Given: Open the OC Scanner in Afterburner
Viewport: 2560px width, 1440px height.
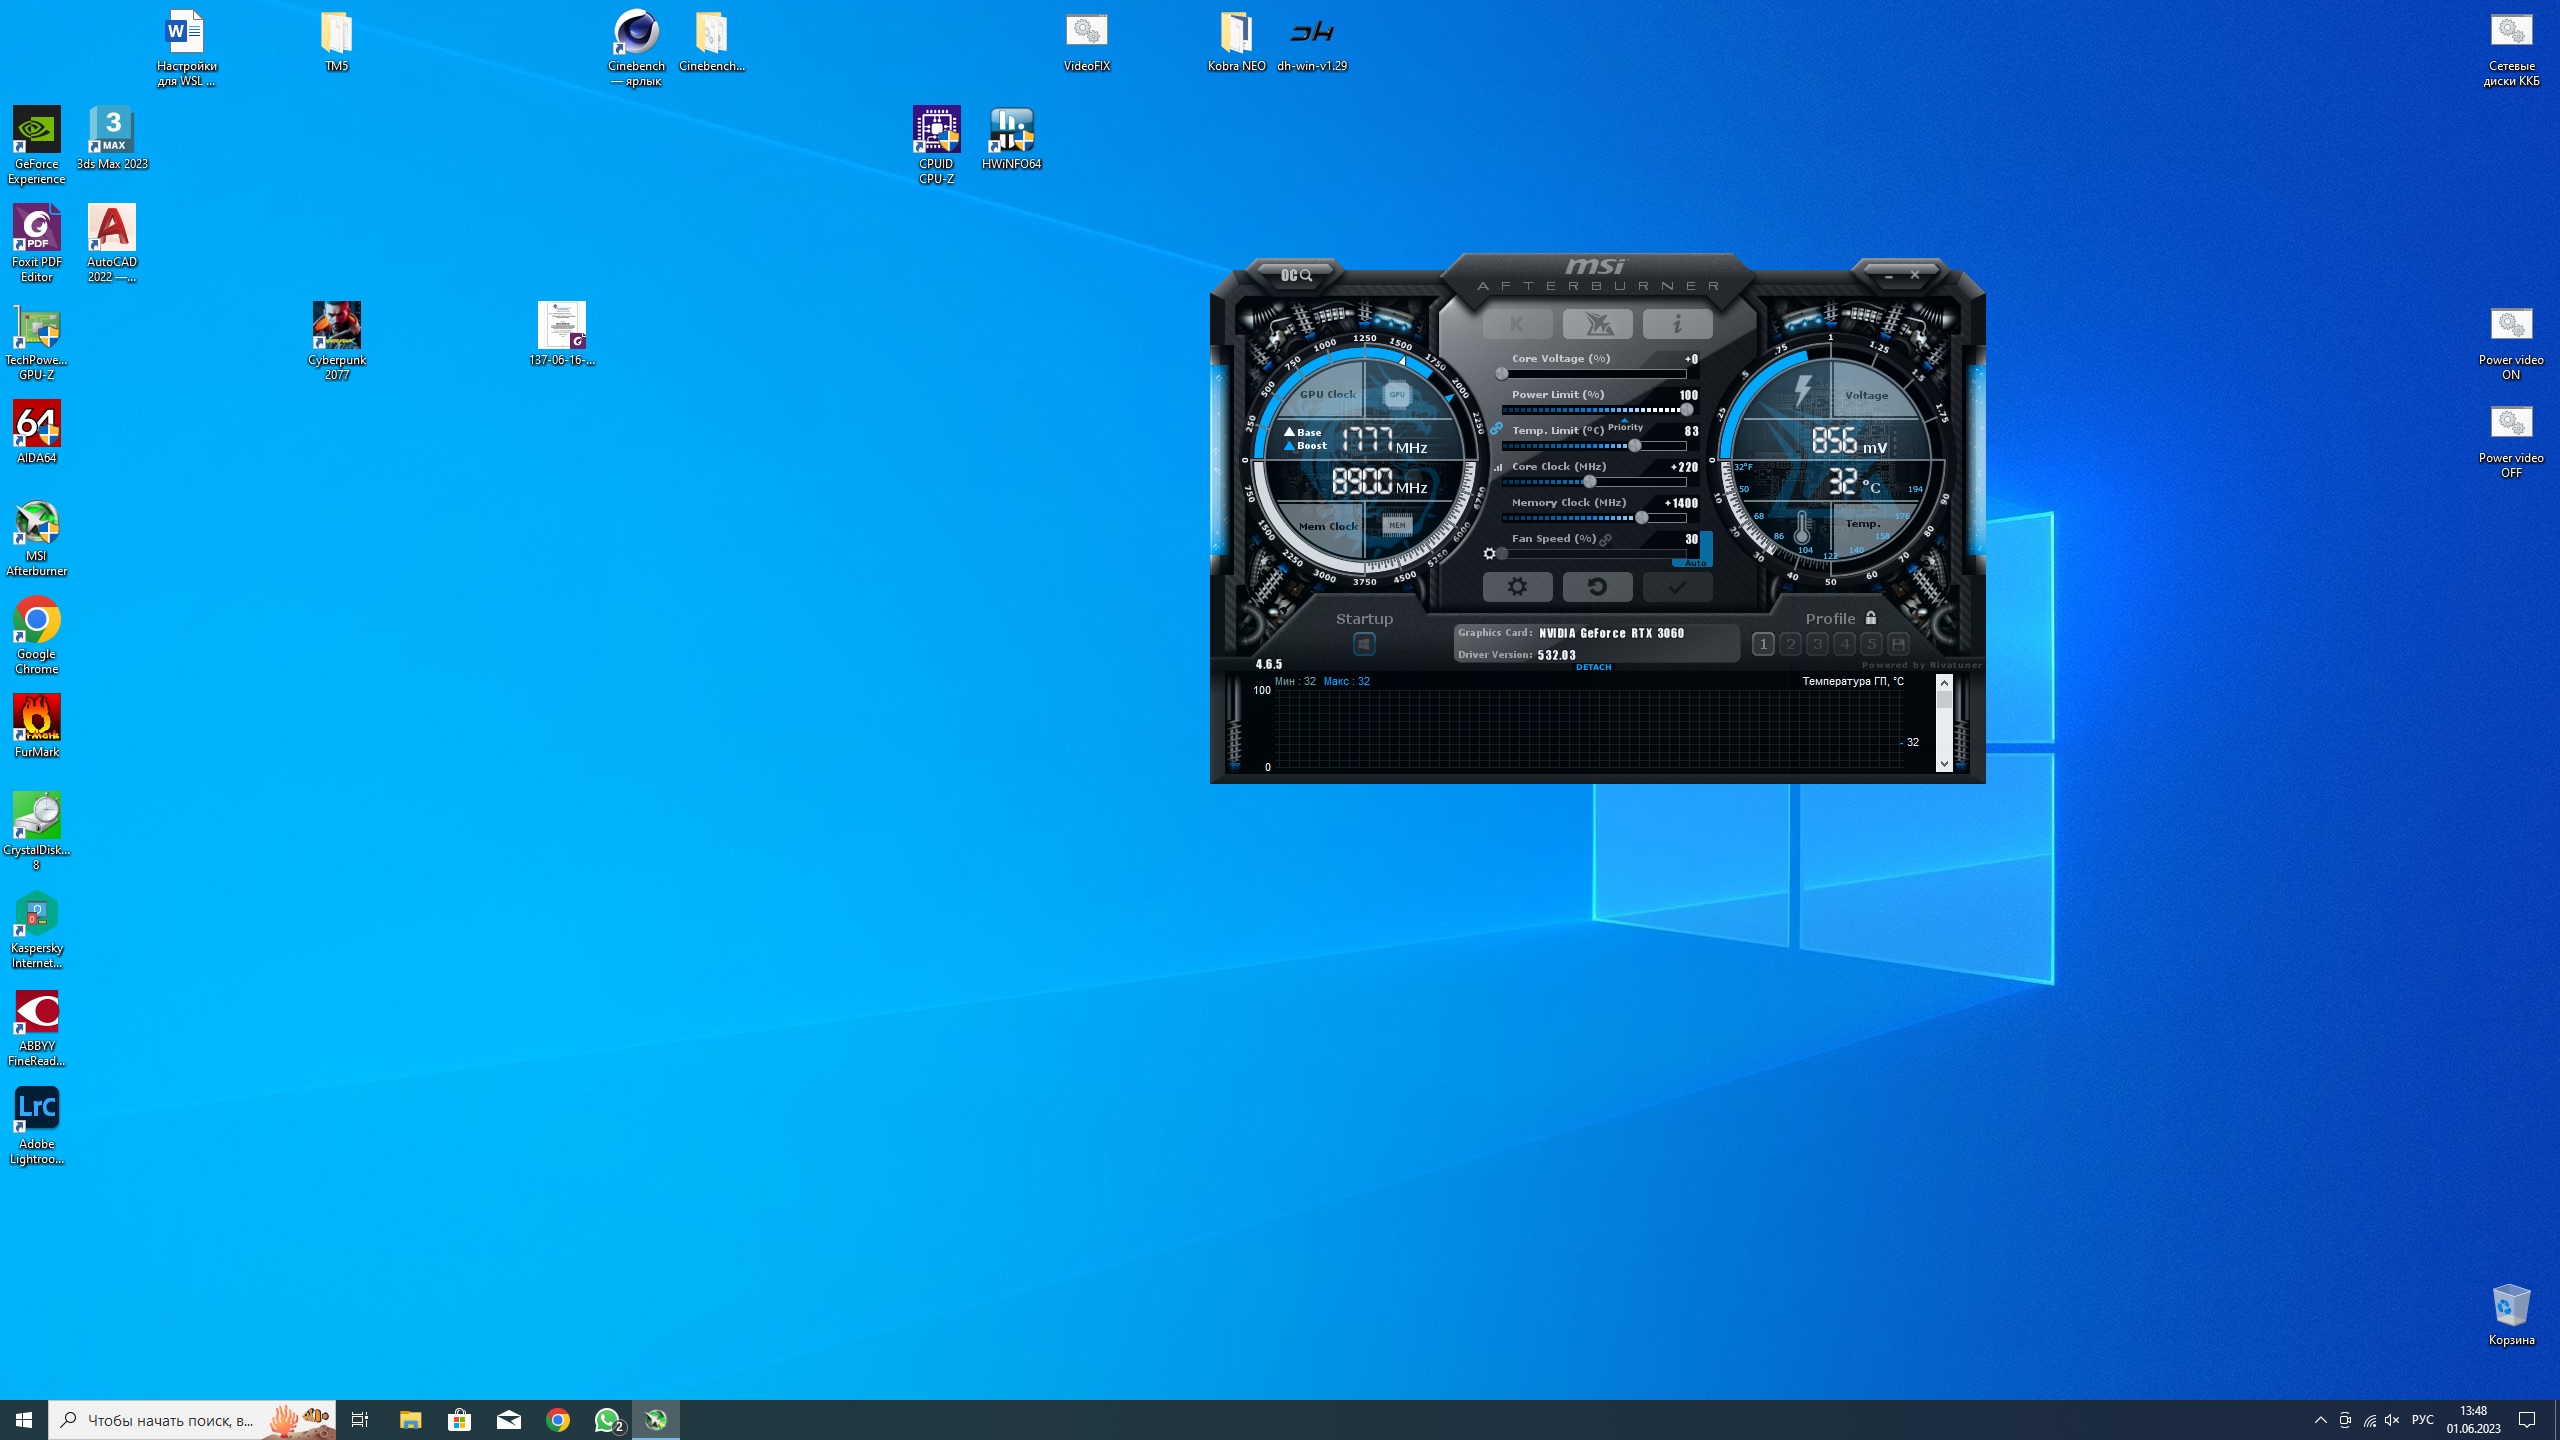Looking at the screenshot, I should click(1296, 275).
